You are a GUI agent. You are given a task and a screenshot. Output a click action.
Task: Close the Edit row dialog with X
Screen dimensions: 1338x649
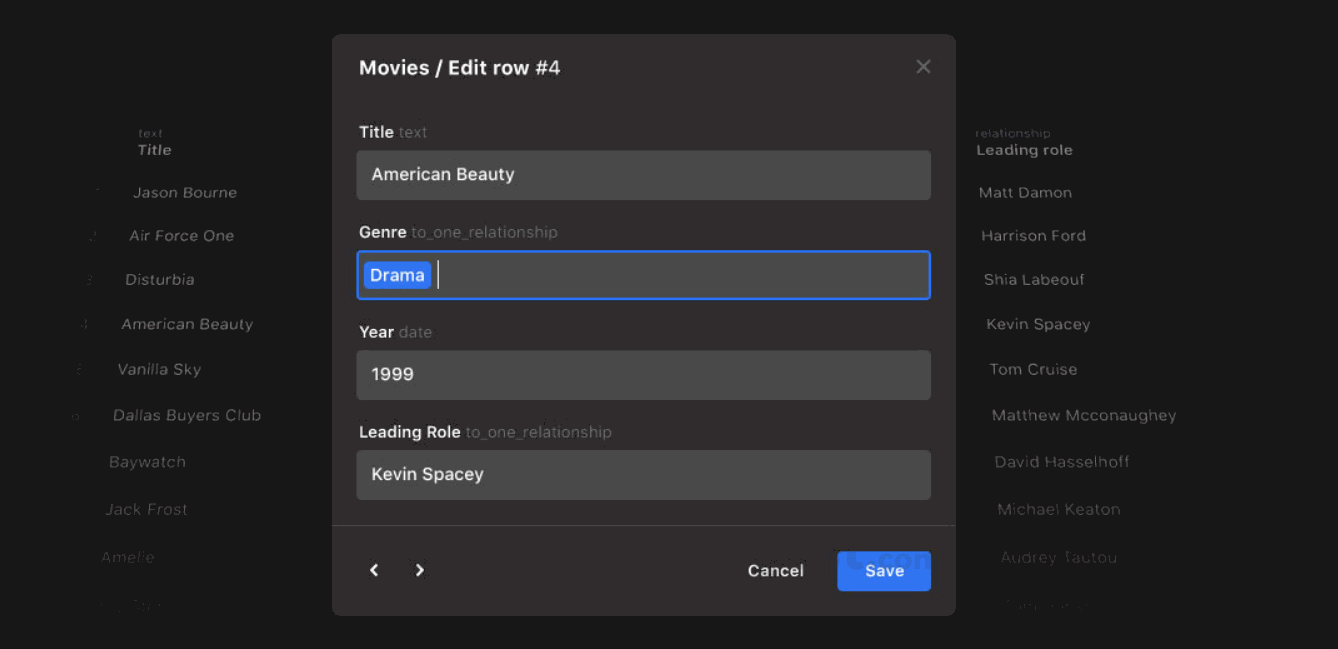click(923, 67)
